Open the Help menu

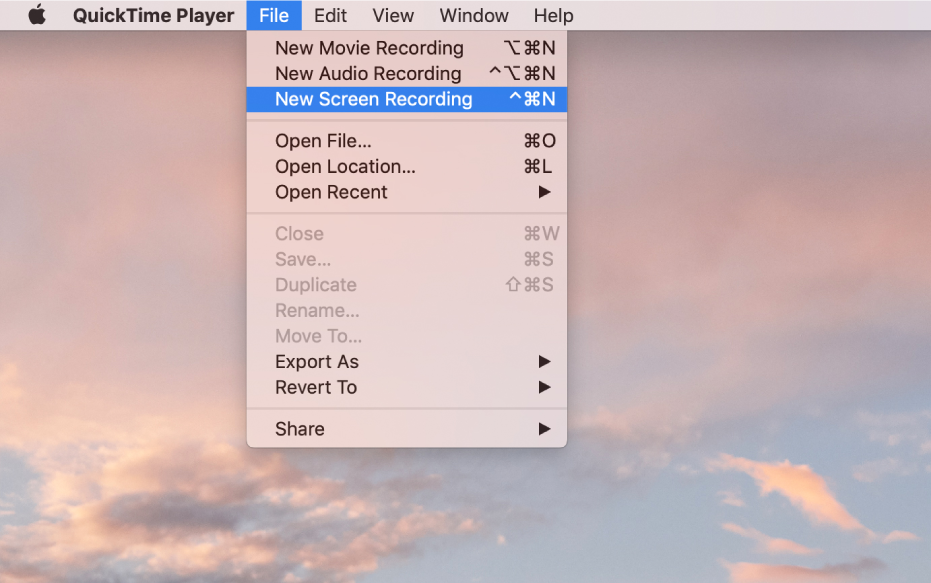coord(553,15)
